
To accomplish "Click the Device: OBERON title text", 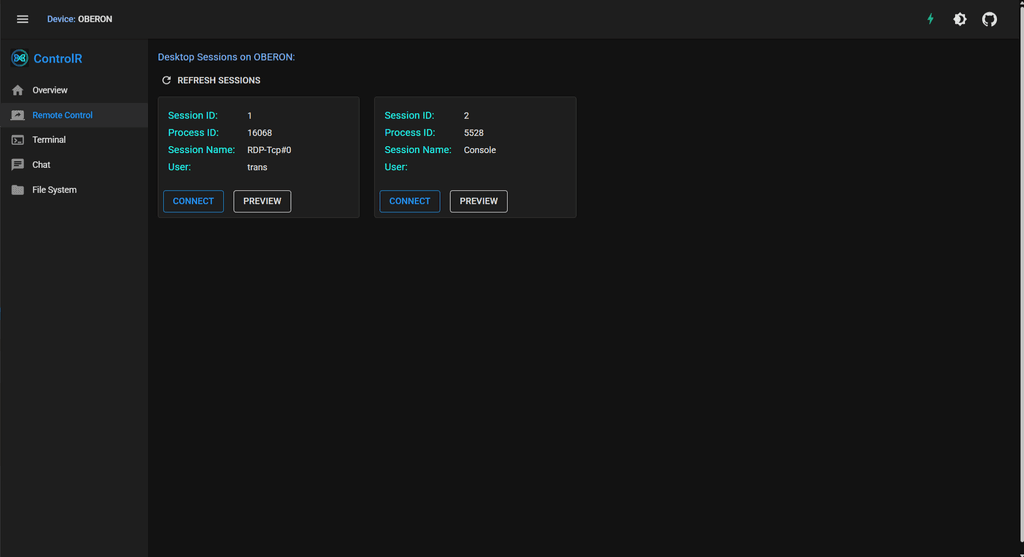I will pyautogui.click(x=79, y=19).
